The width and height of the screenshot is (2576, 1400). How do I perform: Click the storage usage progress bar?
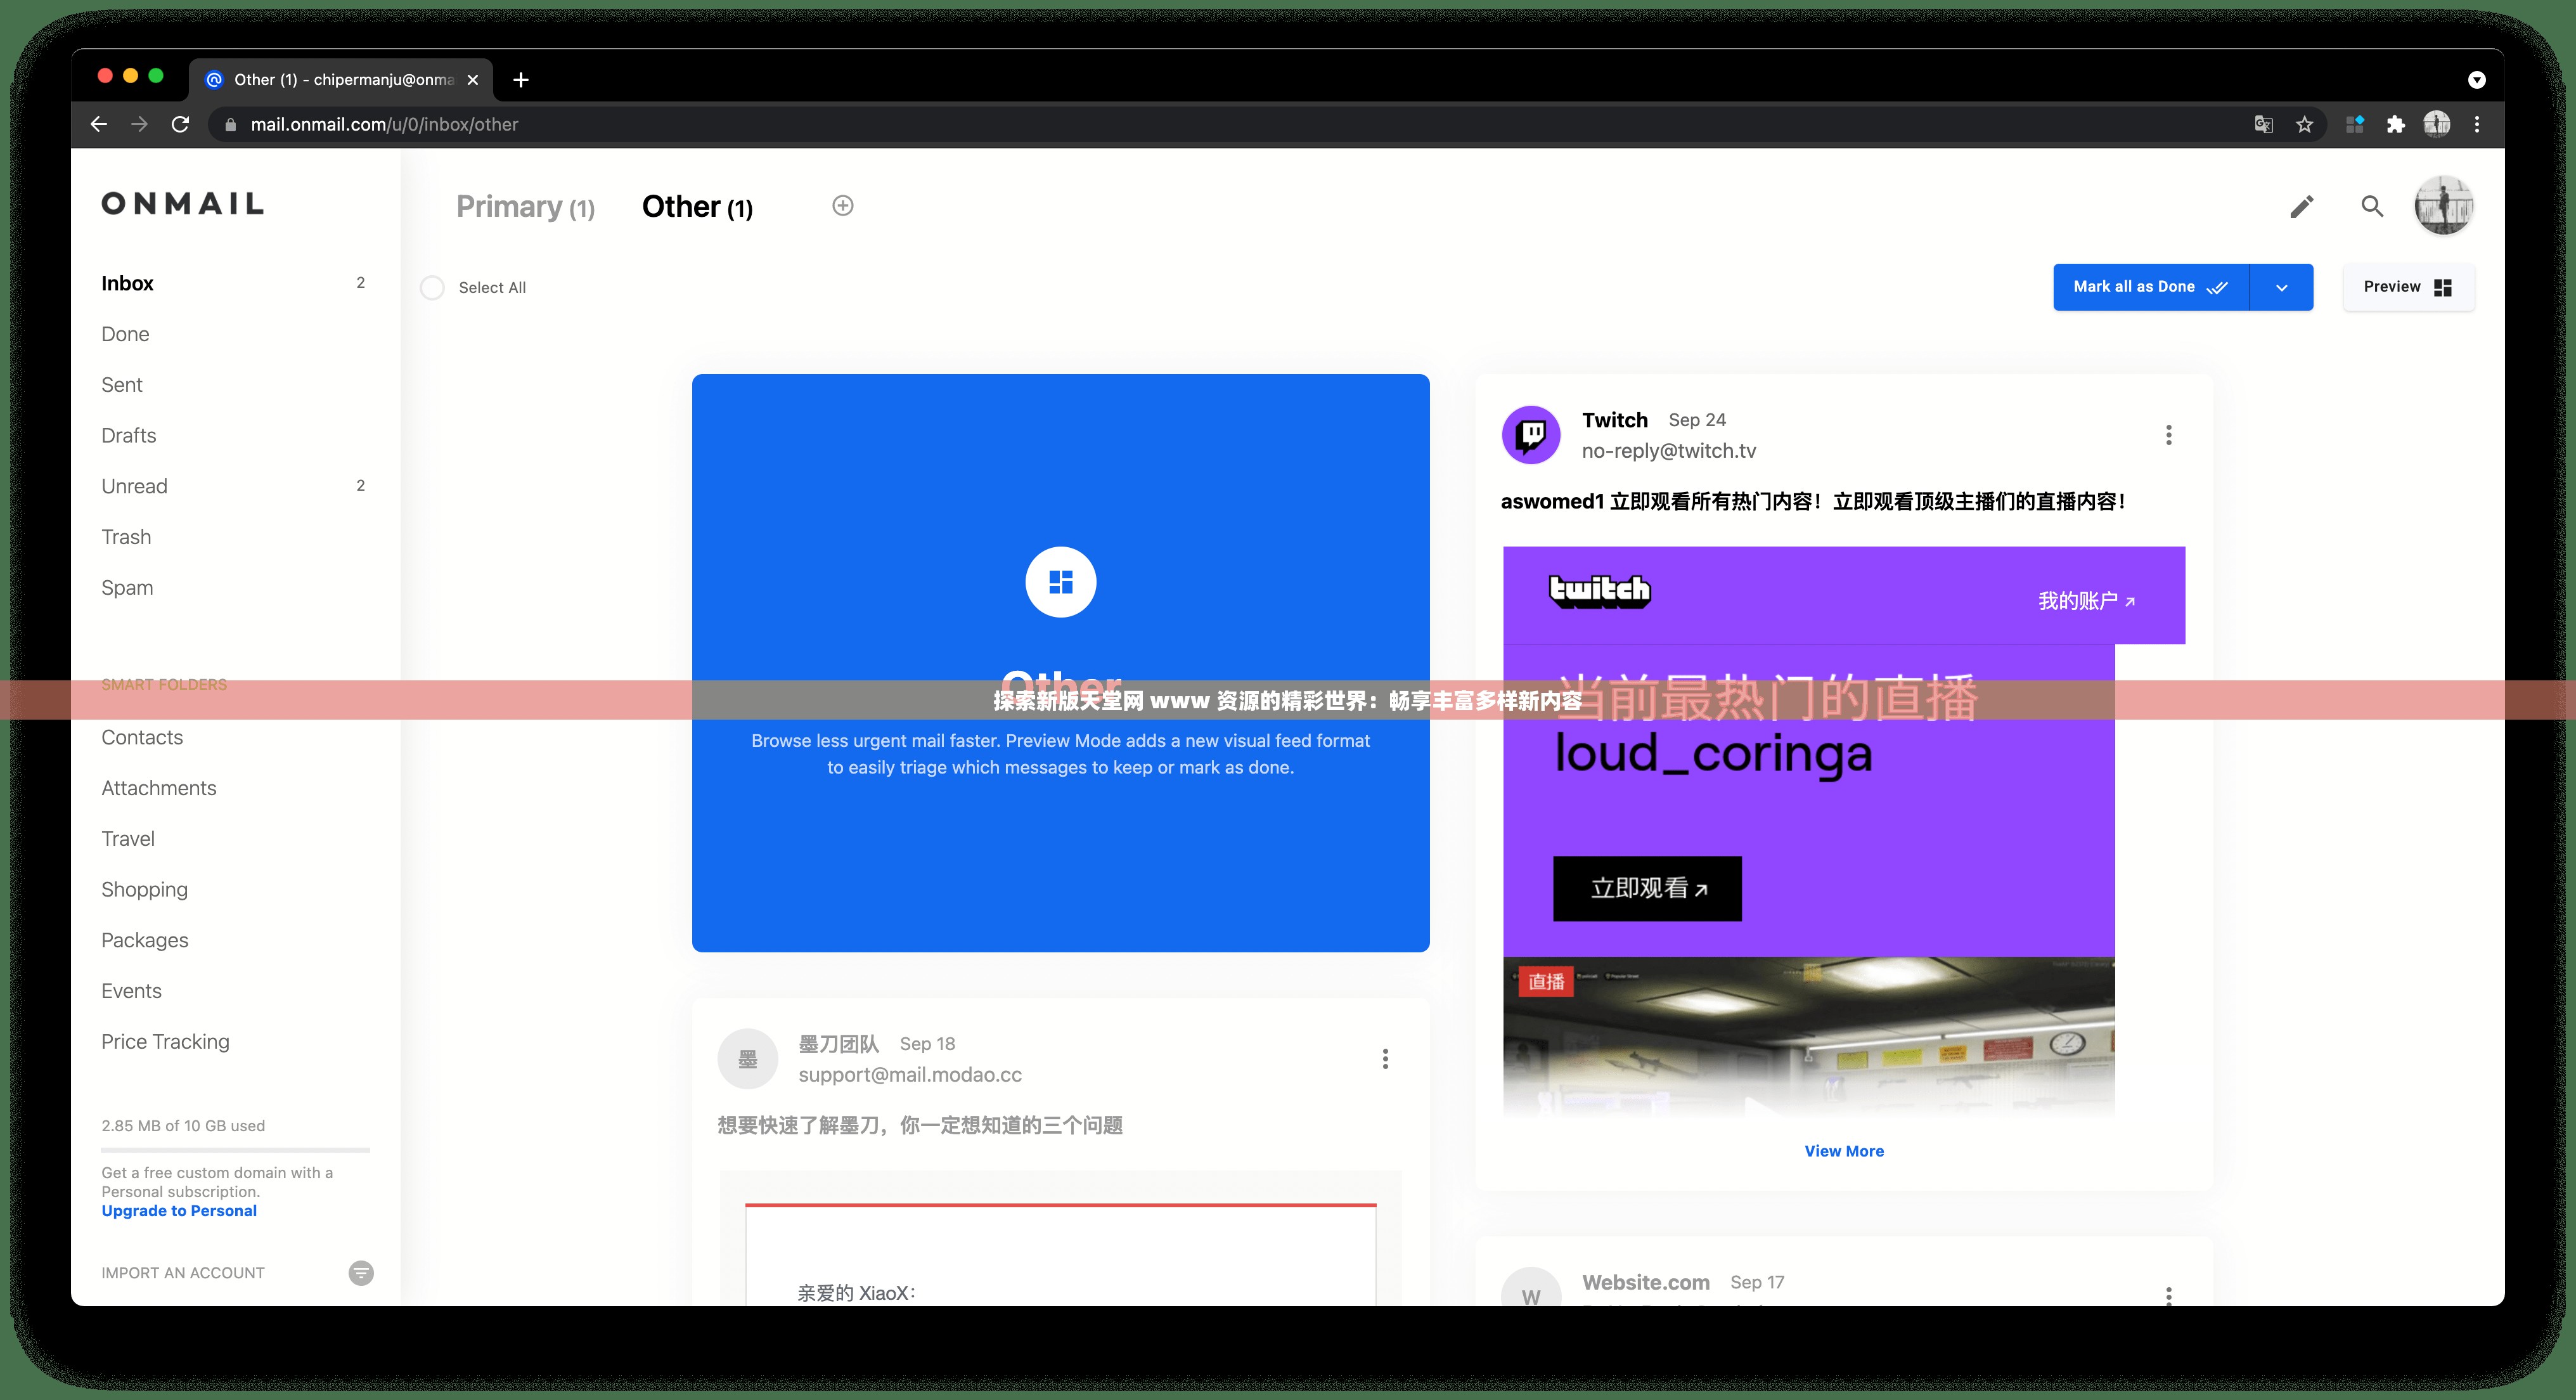[x=235, y=1150]
